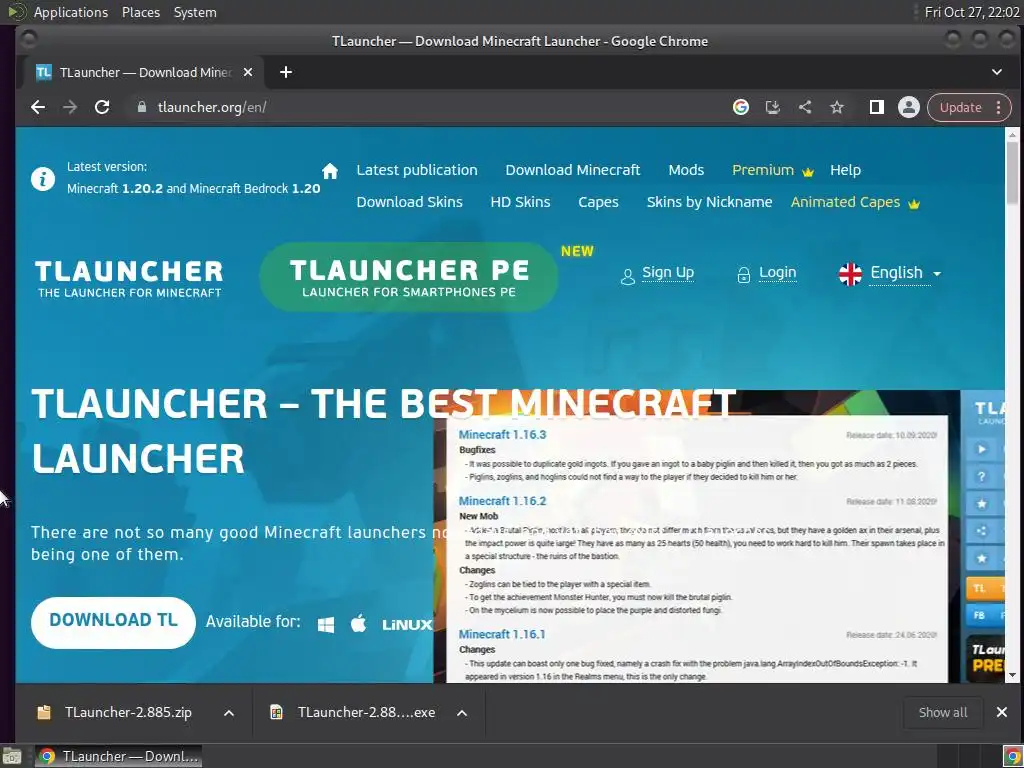
Task: Click the Google icon in address bar
Action: 741,107
